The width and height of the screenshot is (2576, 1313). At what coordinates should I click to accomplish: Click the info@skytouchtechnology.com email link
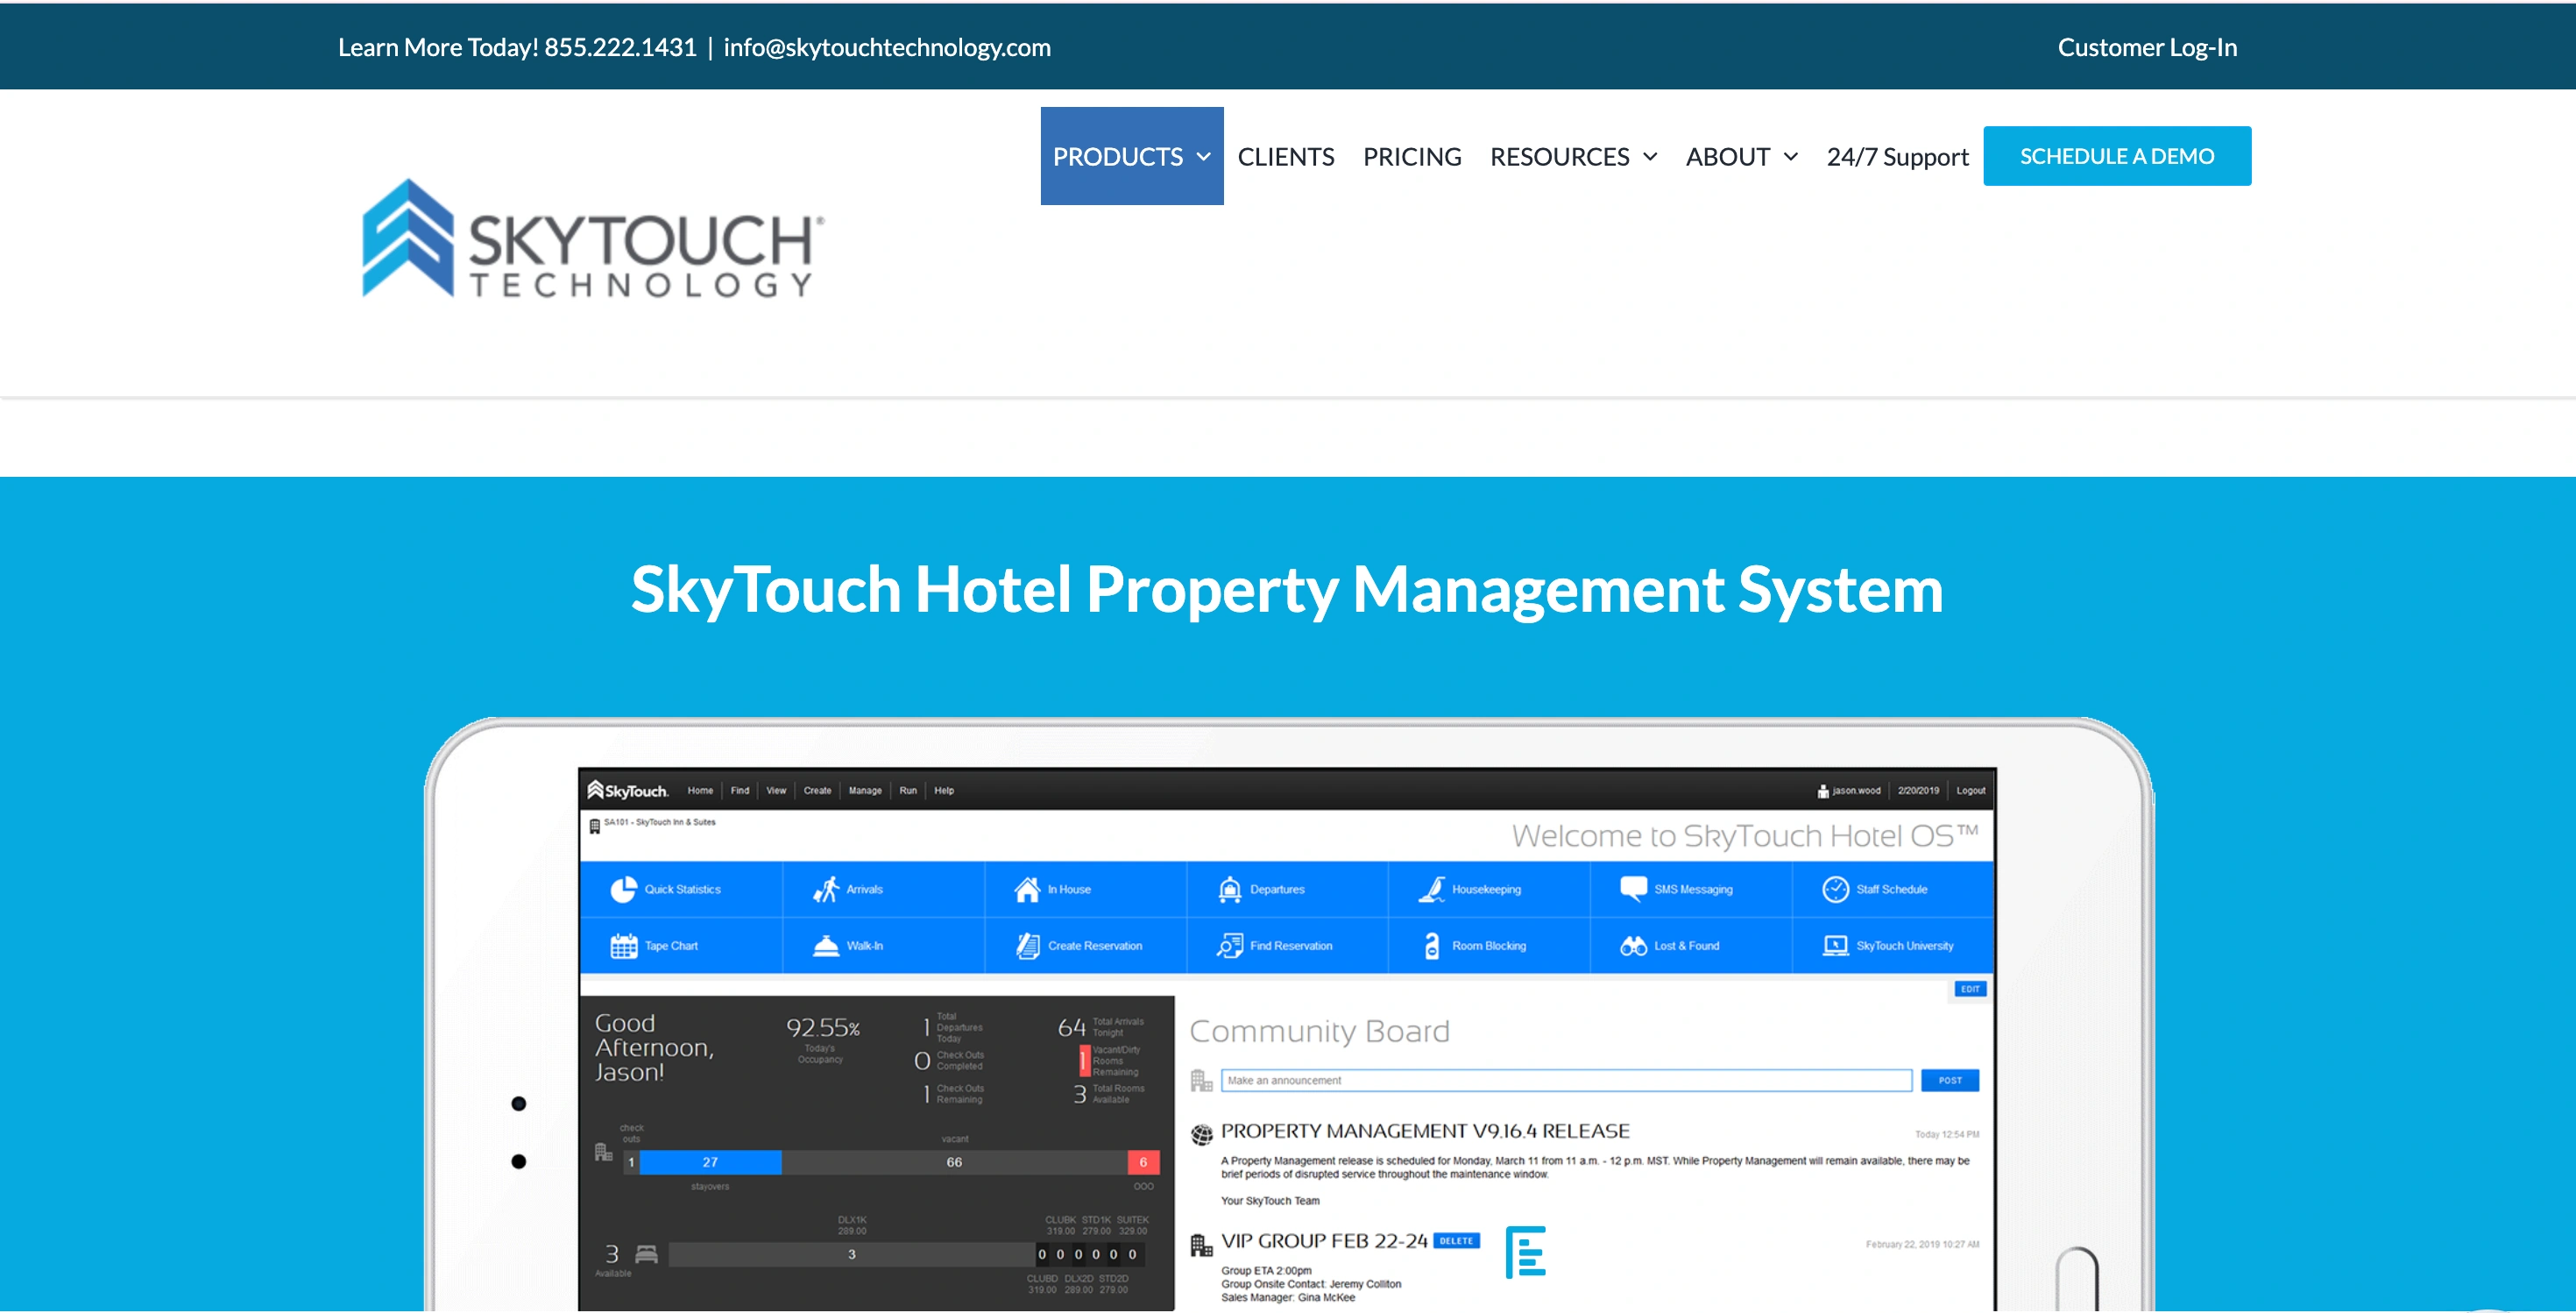pos(886,47)
